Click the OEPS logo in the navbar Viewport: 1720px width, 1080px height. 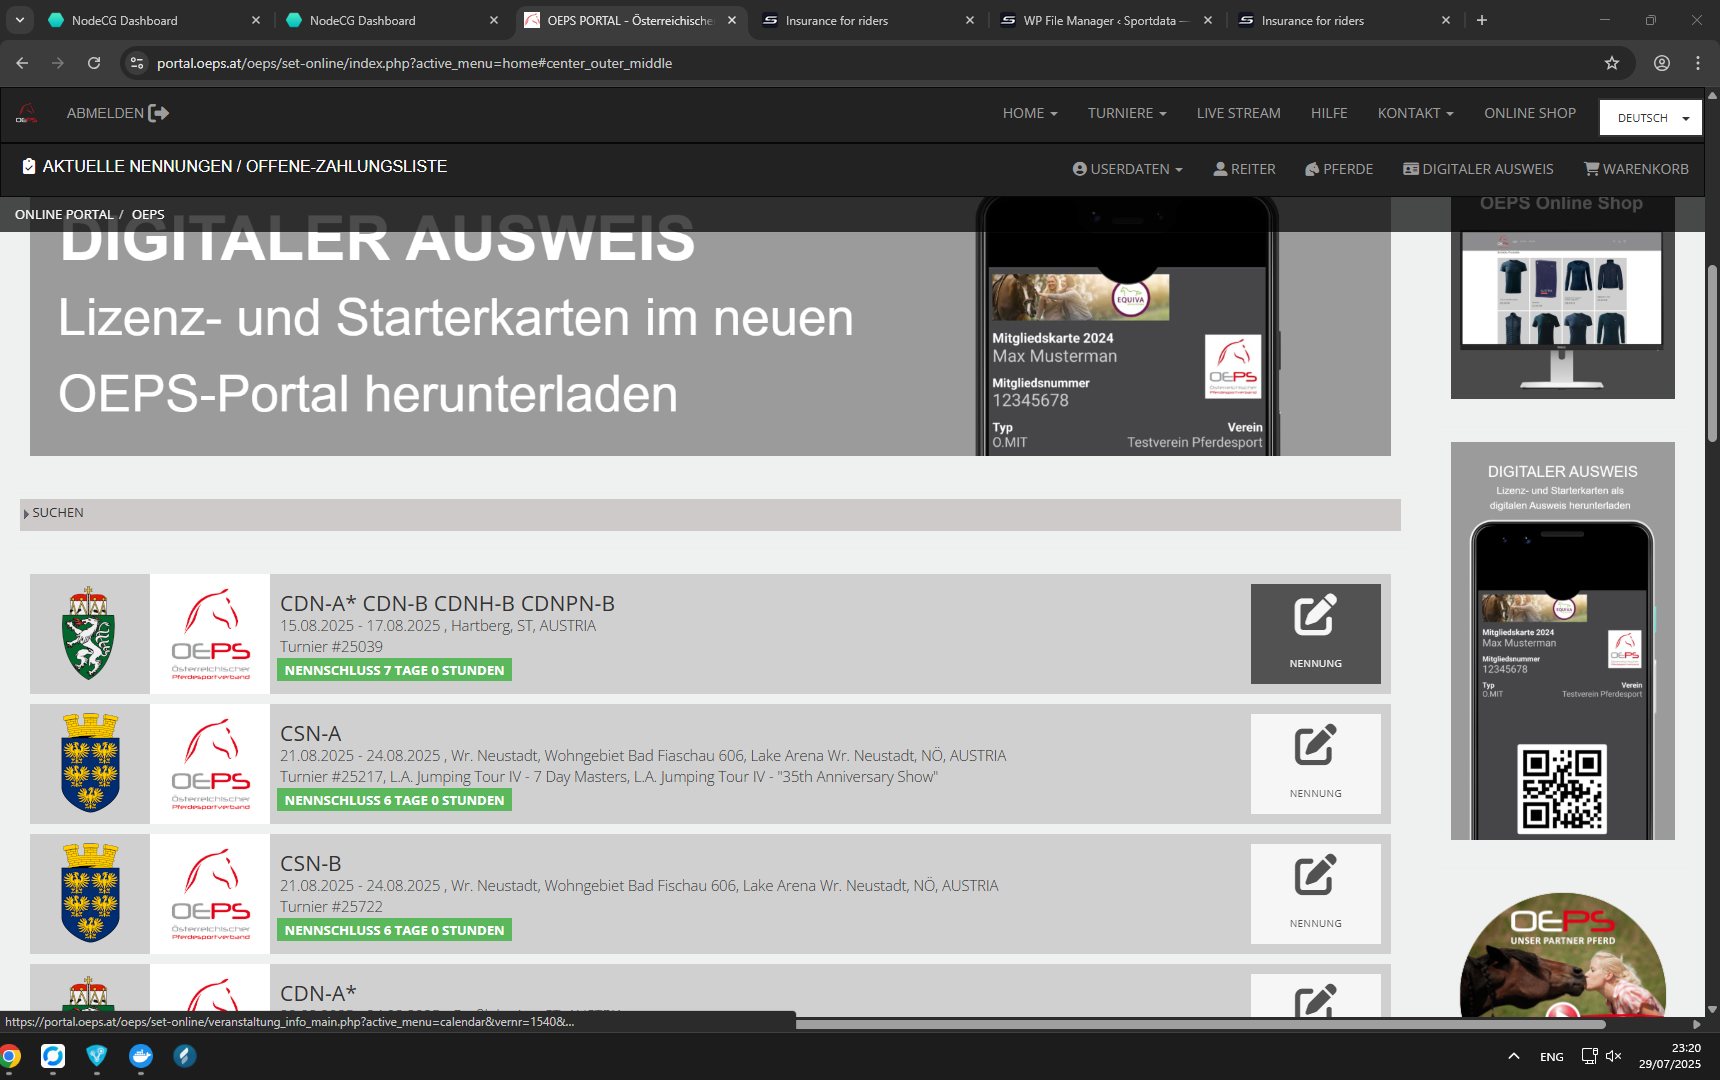click(27, 114)
